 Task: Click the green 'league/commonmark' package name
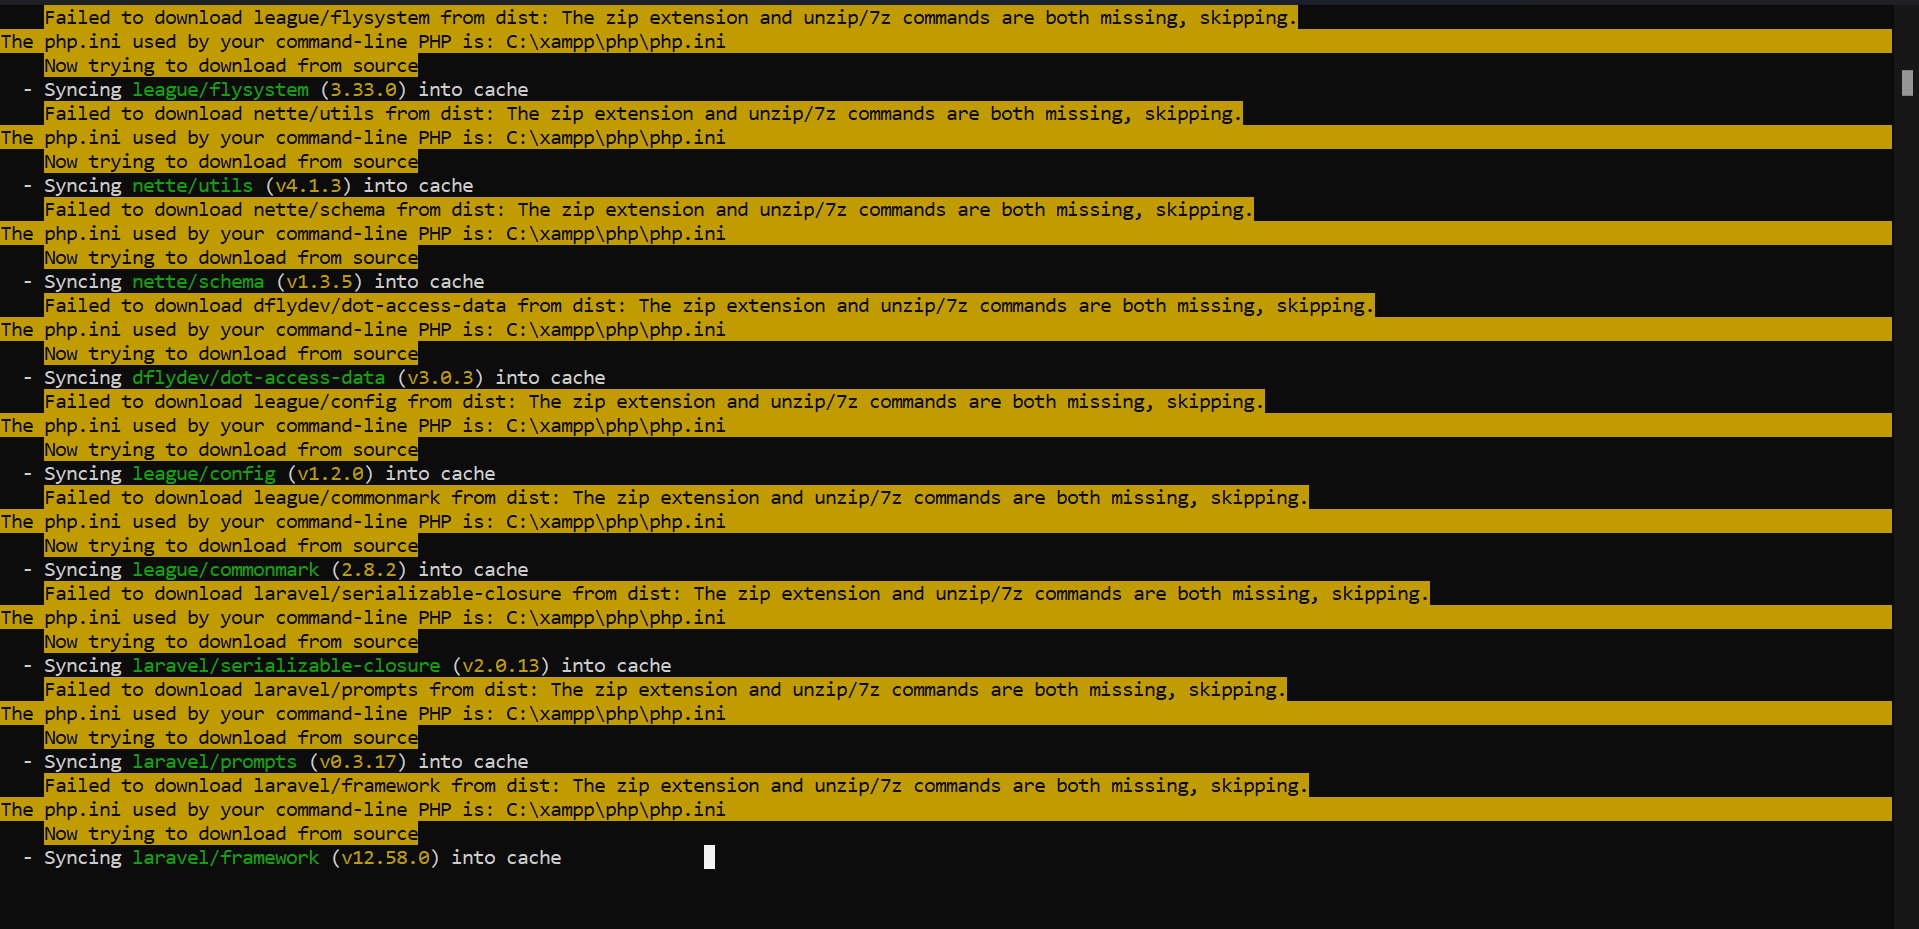pyautogui.click(x=226, y=570)
